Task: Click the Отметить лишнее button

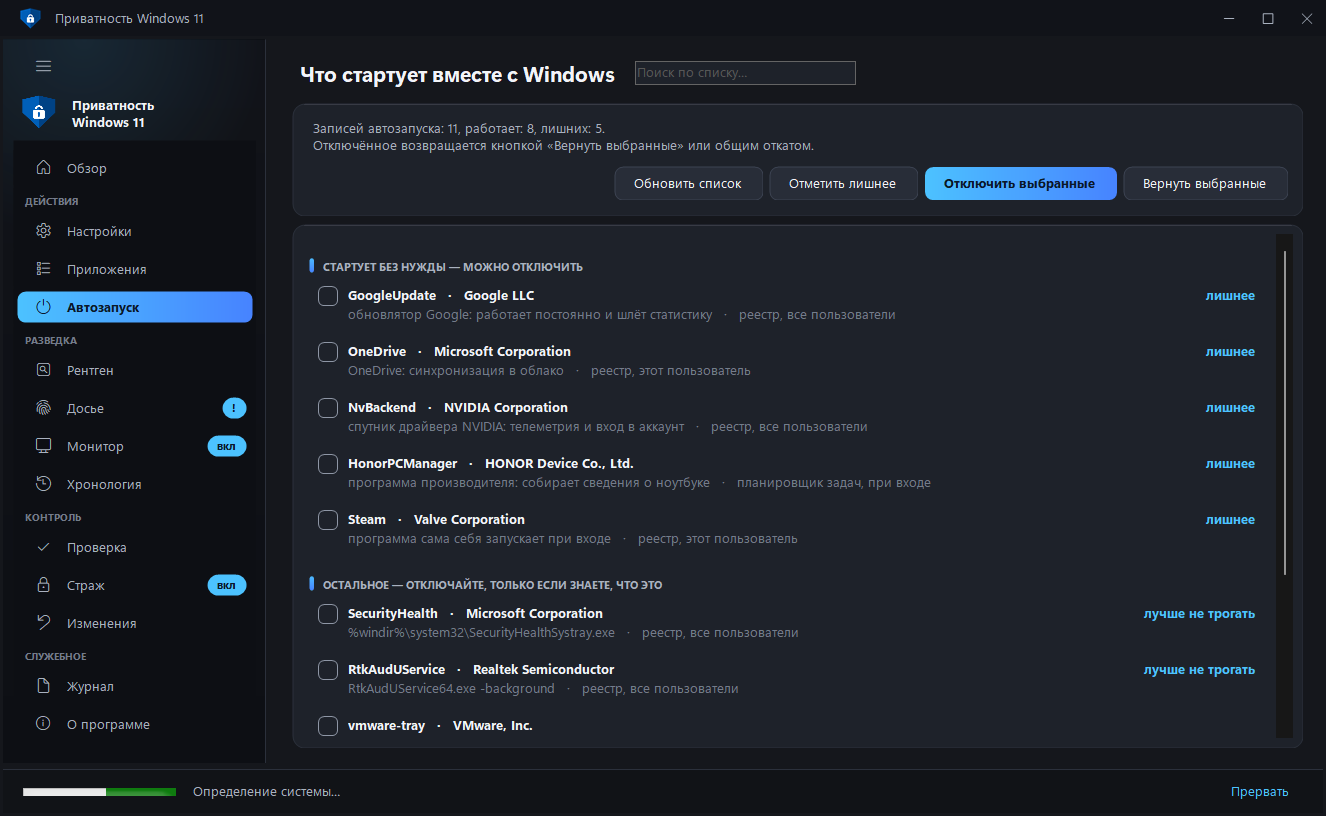Action: click(843, 184)
